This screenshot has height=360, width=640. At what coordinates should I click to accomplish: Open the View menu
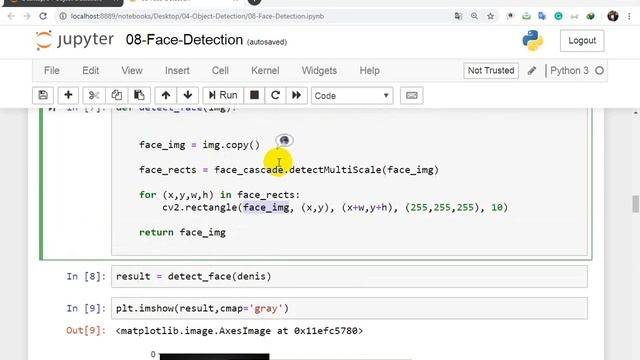pyautogui.click(x=132, y=71)
